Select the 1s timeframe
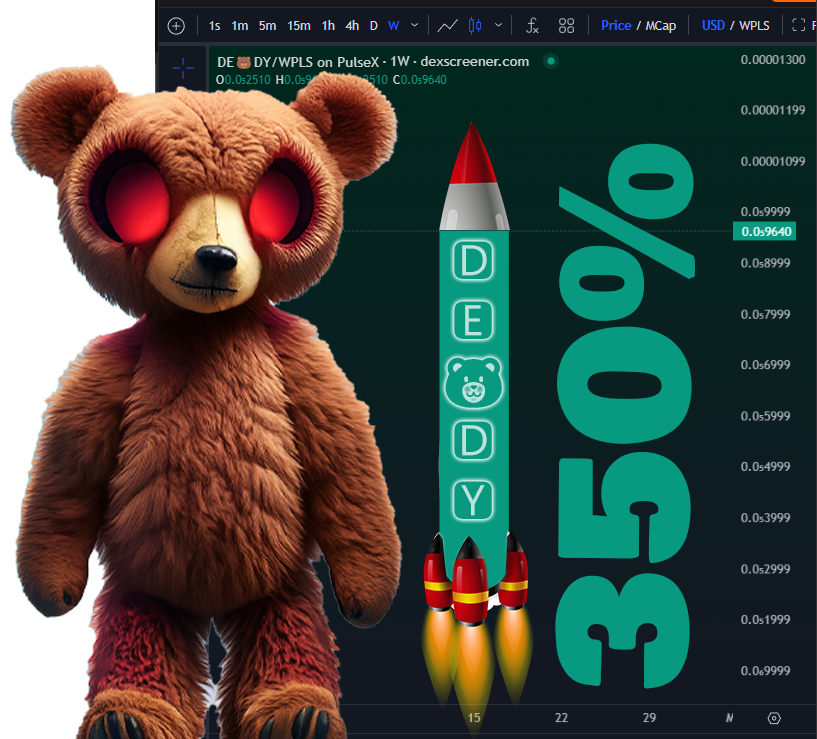This screenshot has width=817, height=739. [215, 26]
